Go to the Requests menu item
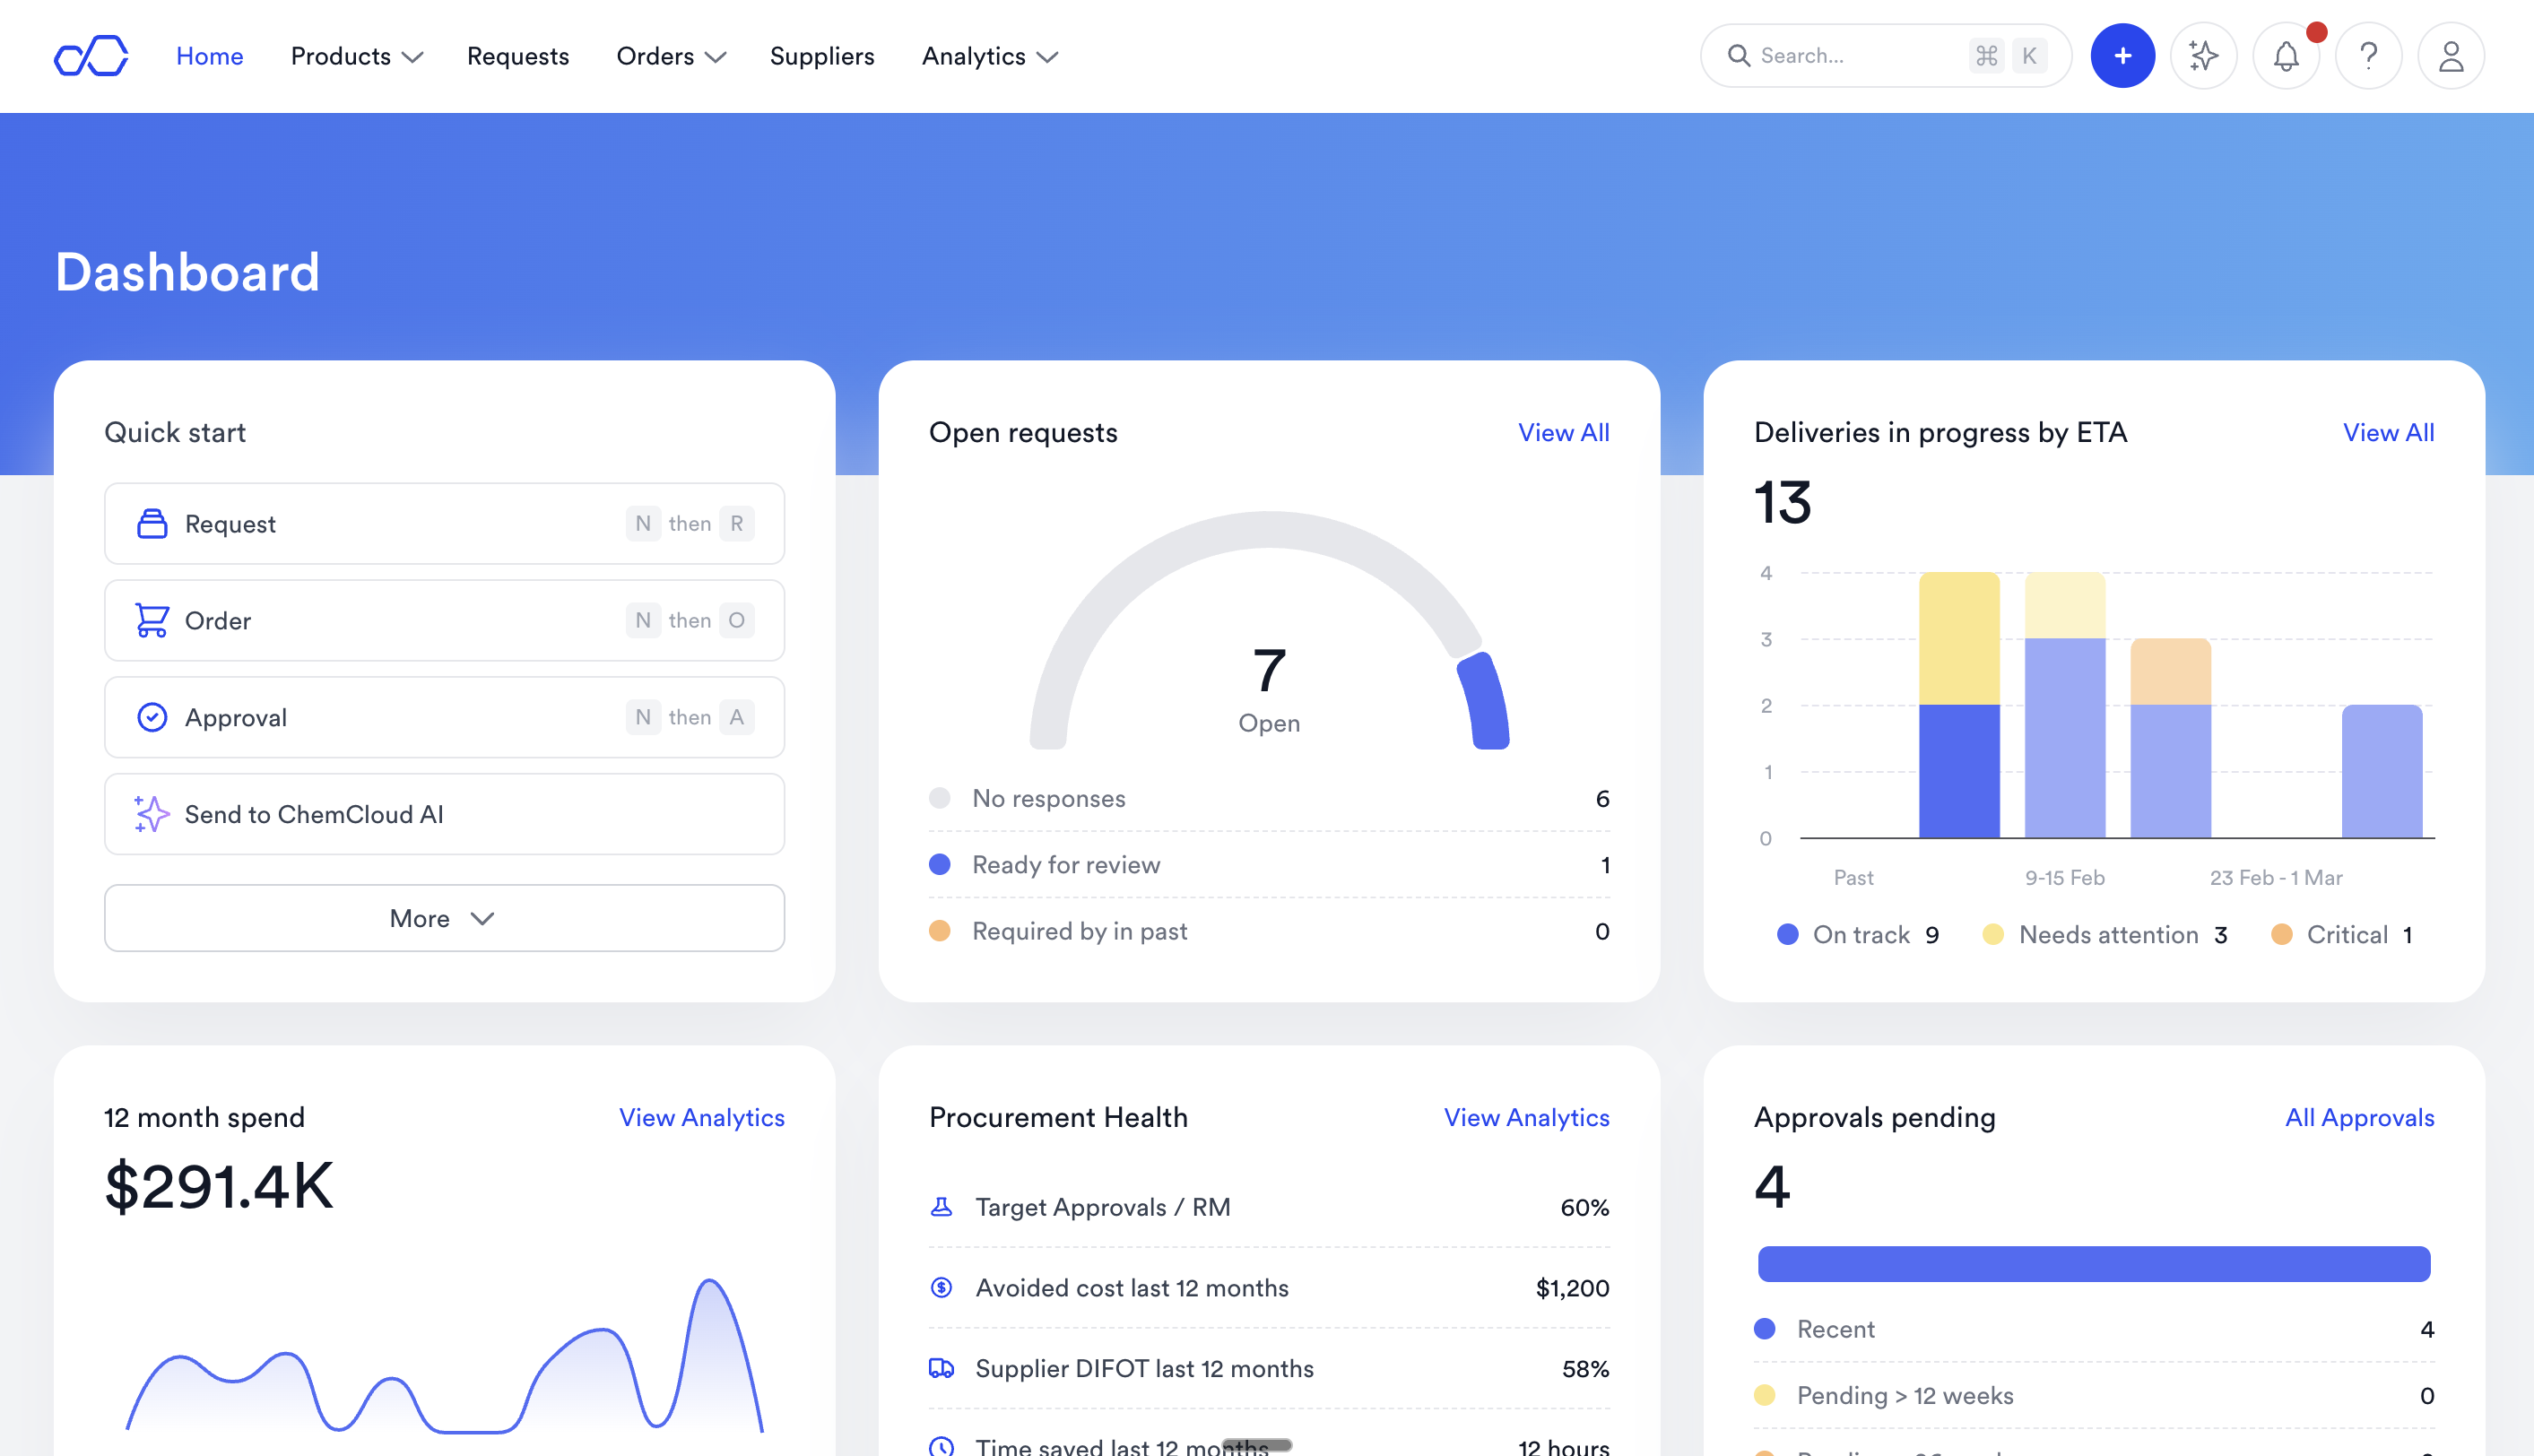This screenshot has width=2534, height=1456. click(x=517, y=56)
